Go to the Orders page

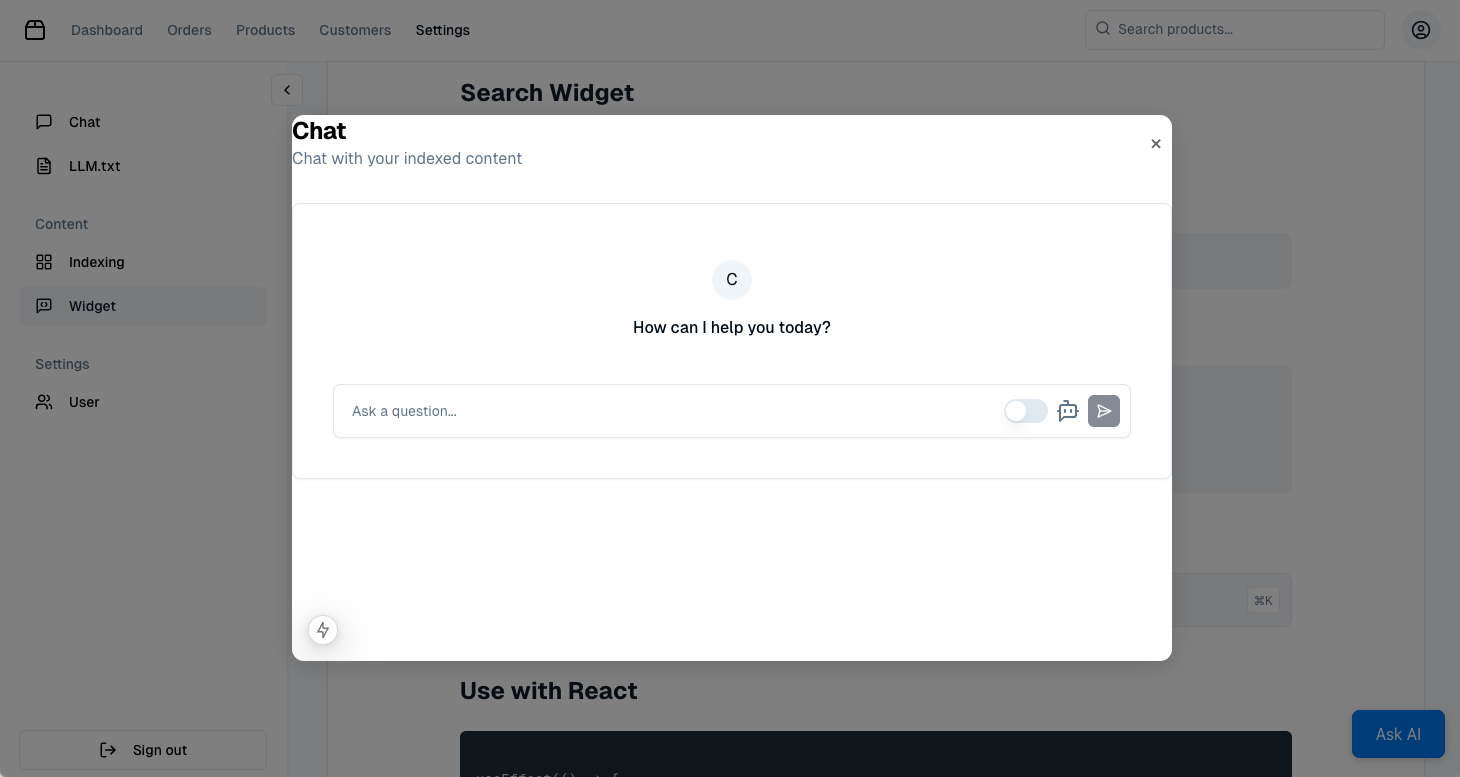tap(189, 30)
